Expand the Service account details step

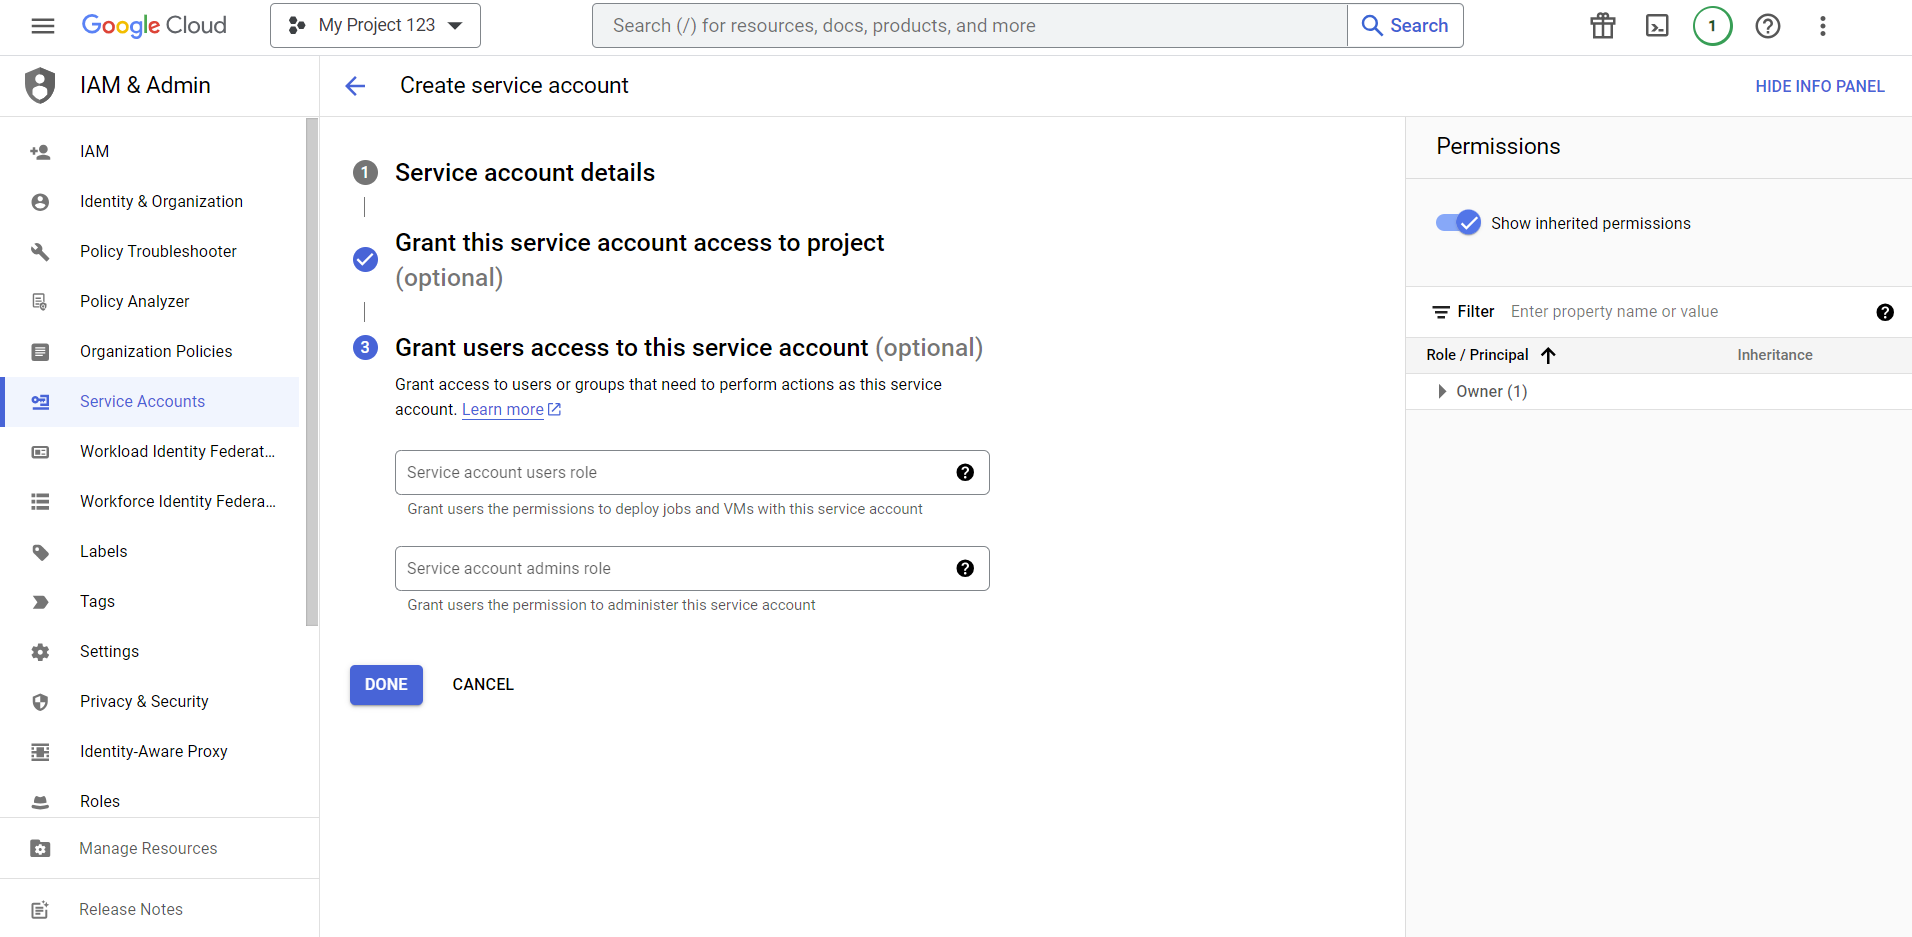[525, 173]
